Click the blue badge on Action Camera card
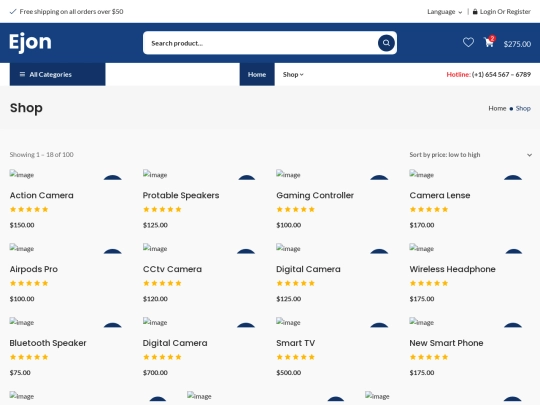 pos(113,177)
